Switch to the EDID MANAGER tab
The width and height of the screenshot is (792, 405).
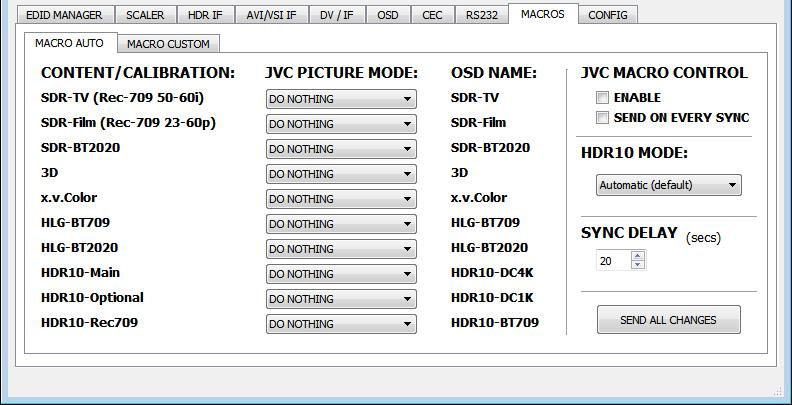[x=64, y=15]
